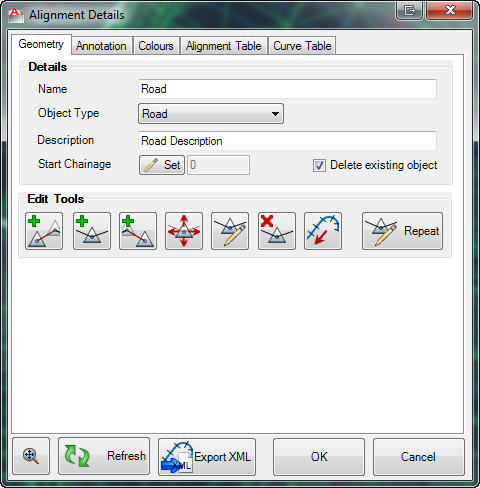Viewport: 480px width, 488px height.
Task: Select the move IP tool with red arrows
Action: pyautogui.click(x=184, y=231)
